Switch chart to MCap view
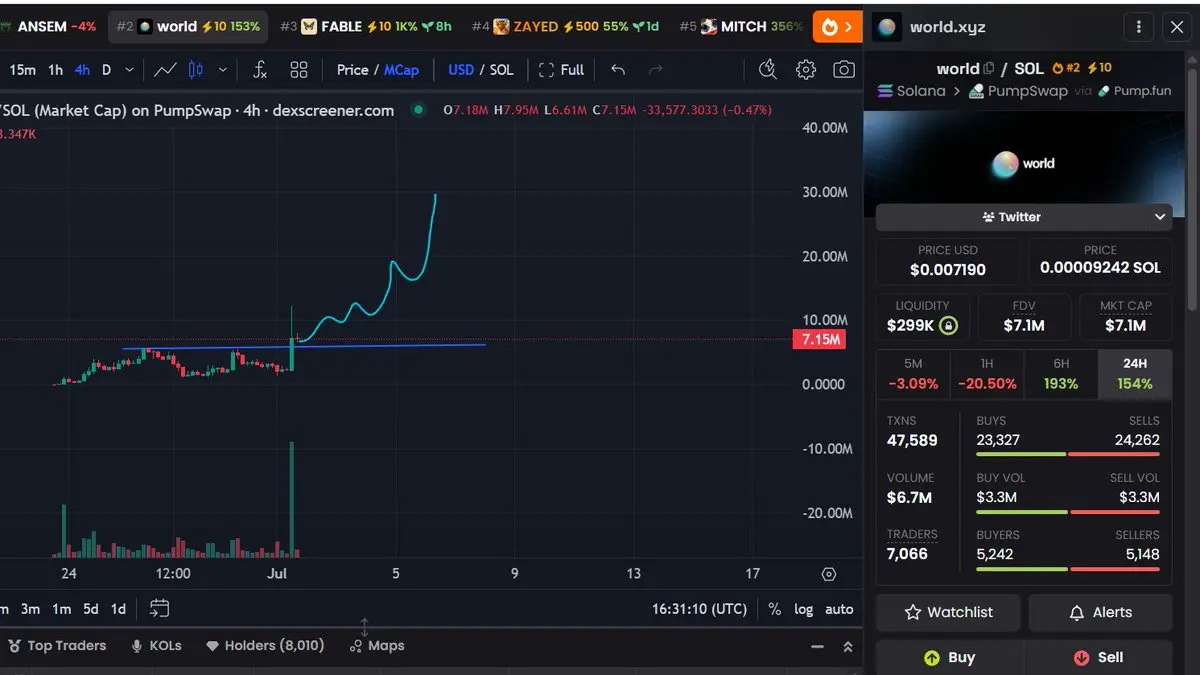Screen dimensions: 1200x675 pyautogui.click(x=402, y=70)
